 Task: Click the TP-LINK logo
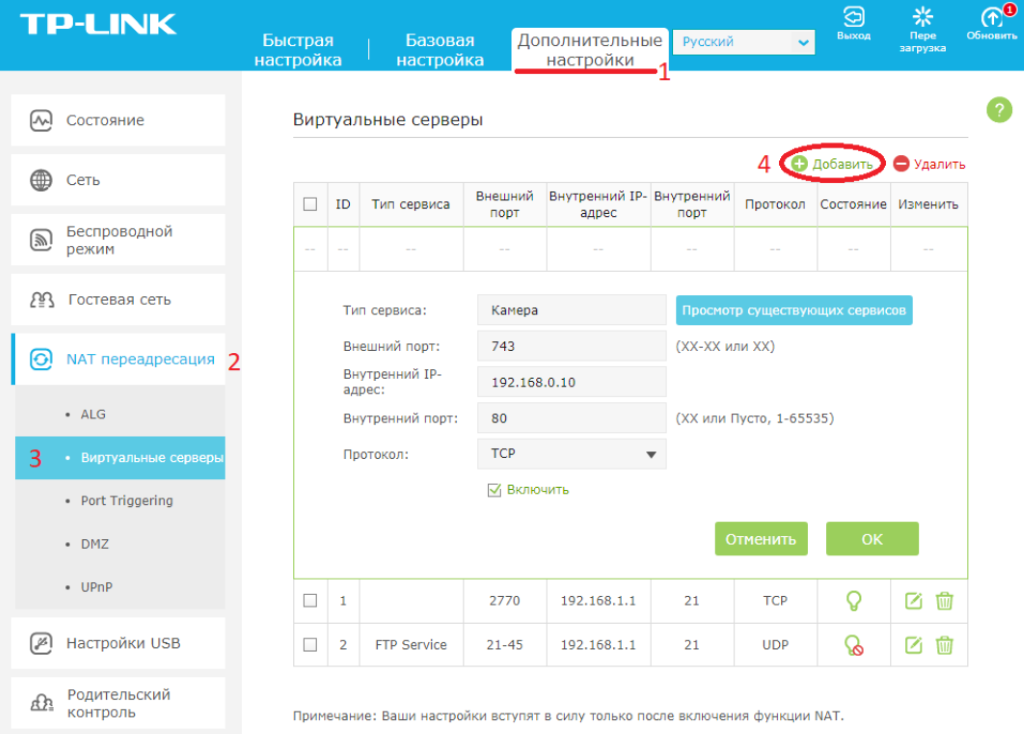98,24
